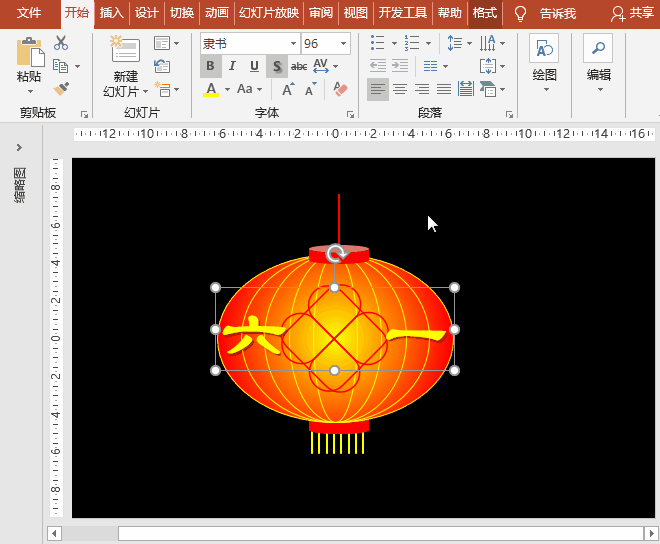660x544 pixels.
Task: Insert a new slide using the slide icon
Action: tap(125, 49)
